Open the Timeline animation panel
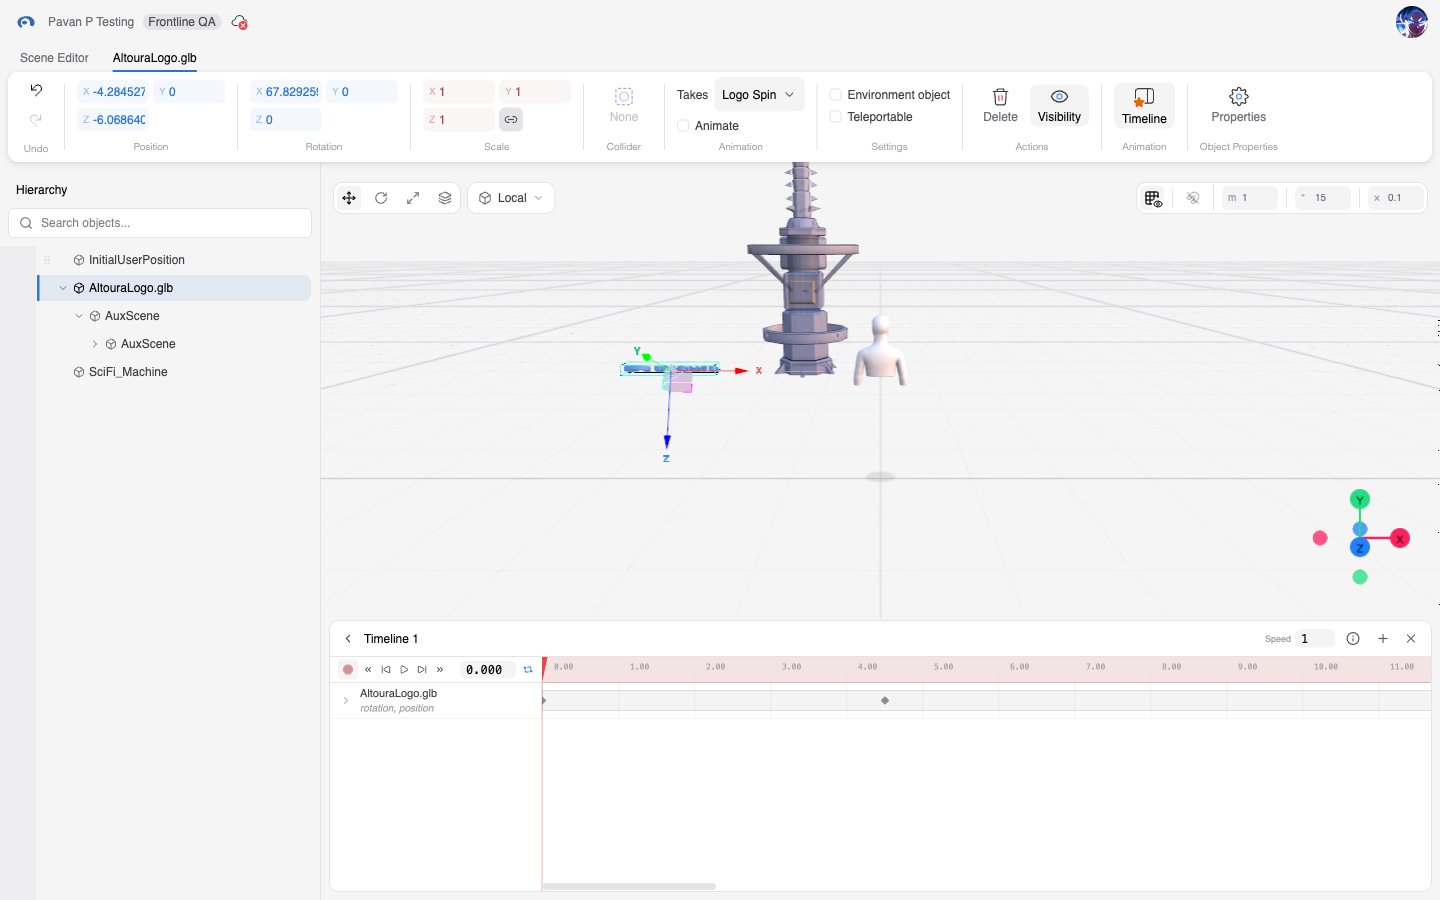Screen dimensions: 1440x900 [1144, 105]
